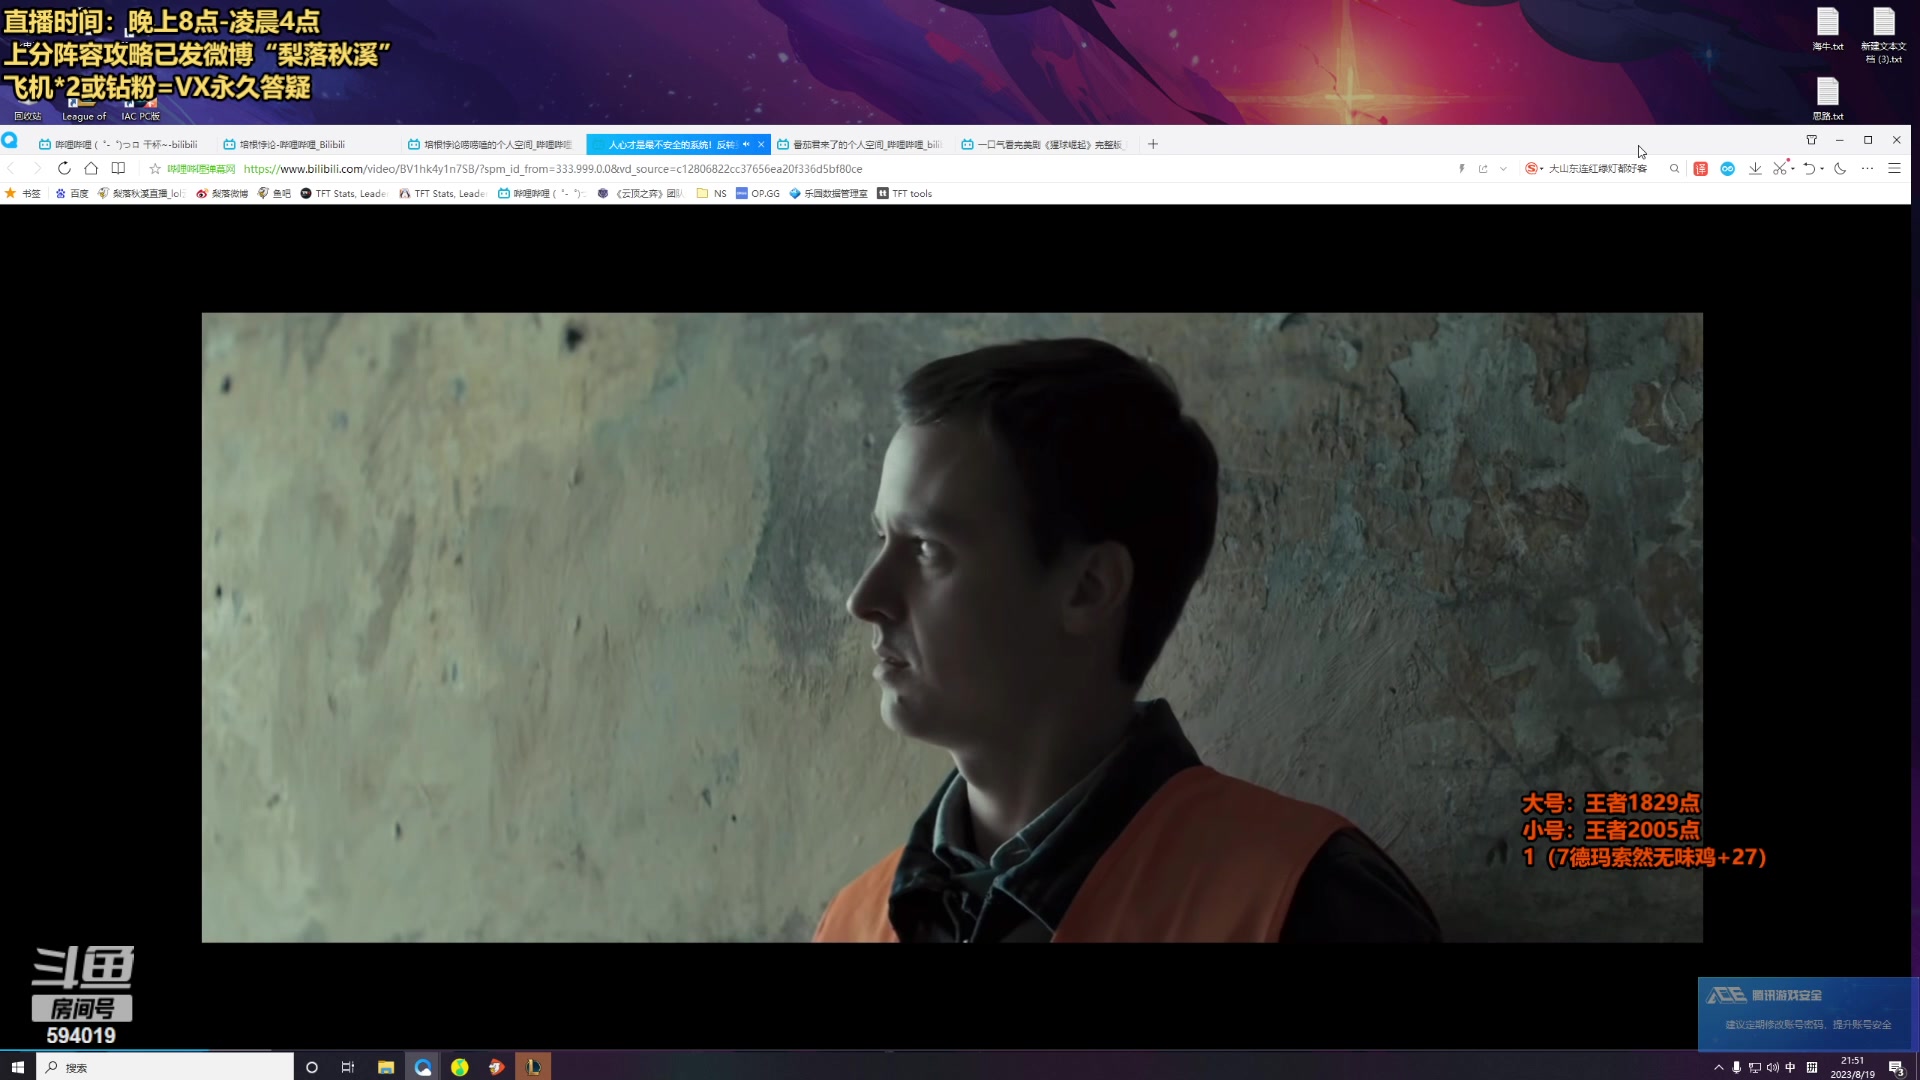Viewport: 1920px width, 1080px height.
Task: Click the lightning speed mode icon
Action: click(x=1461, y=169)
